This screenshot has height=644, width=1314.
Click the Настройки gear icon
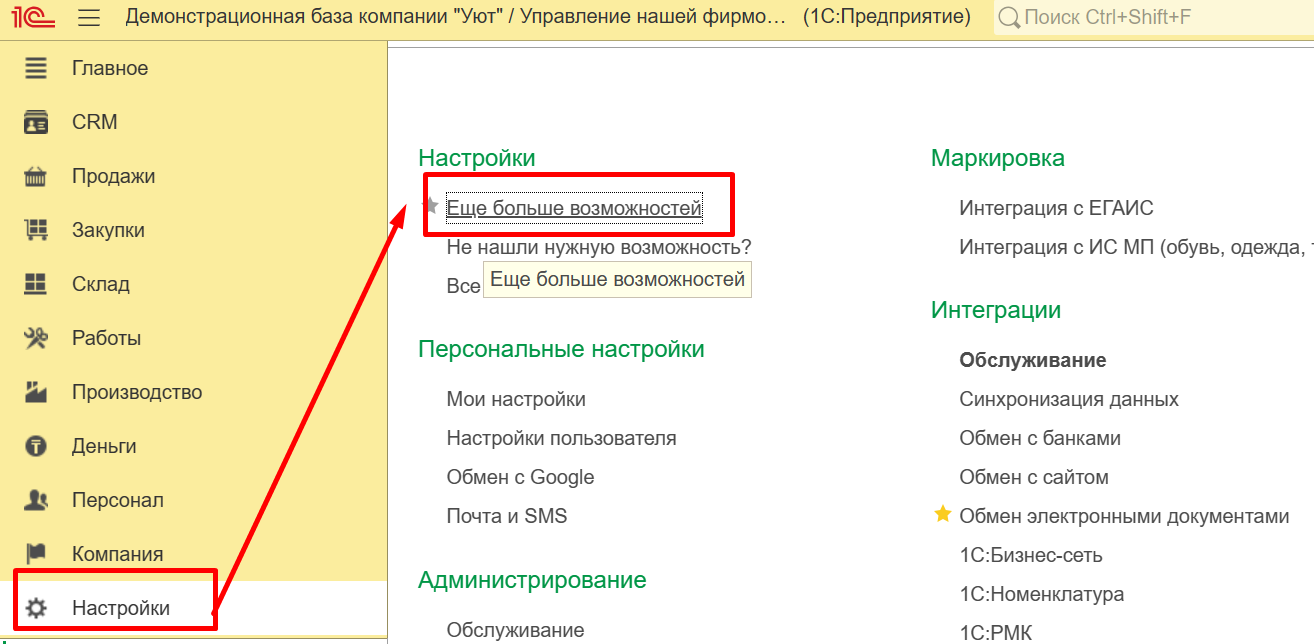coord(36,608)
